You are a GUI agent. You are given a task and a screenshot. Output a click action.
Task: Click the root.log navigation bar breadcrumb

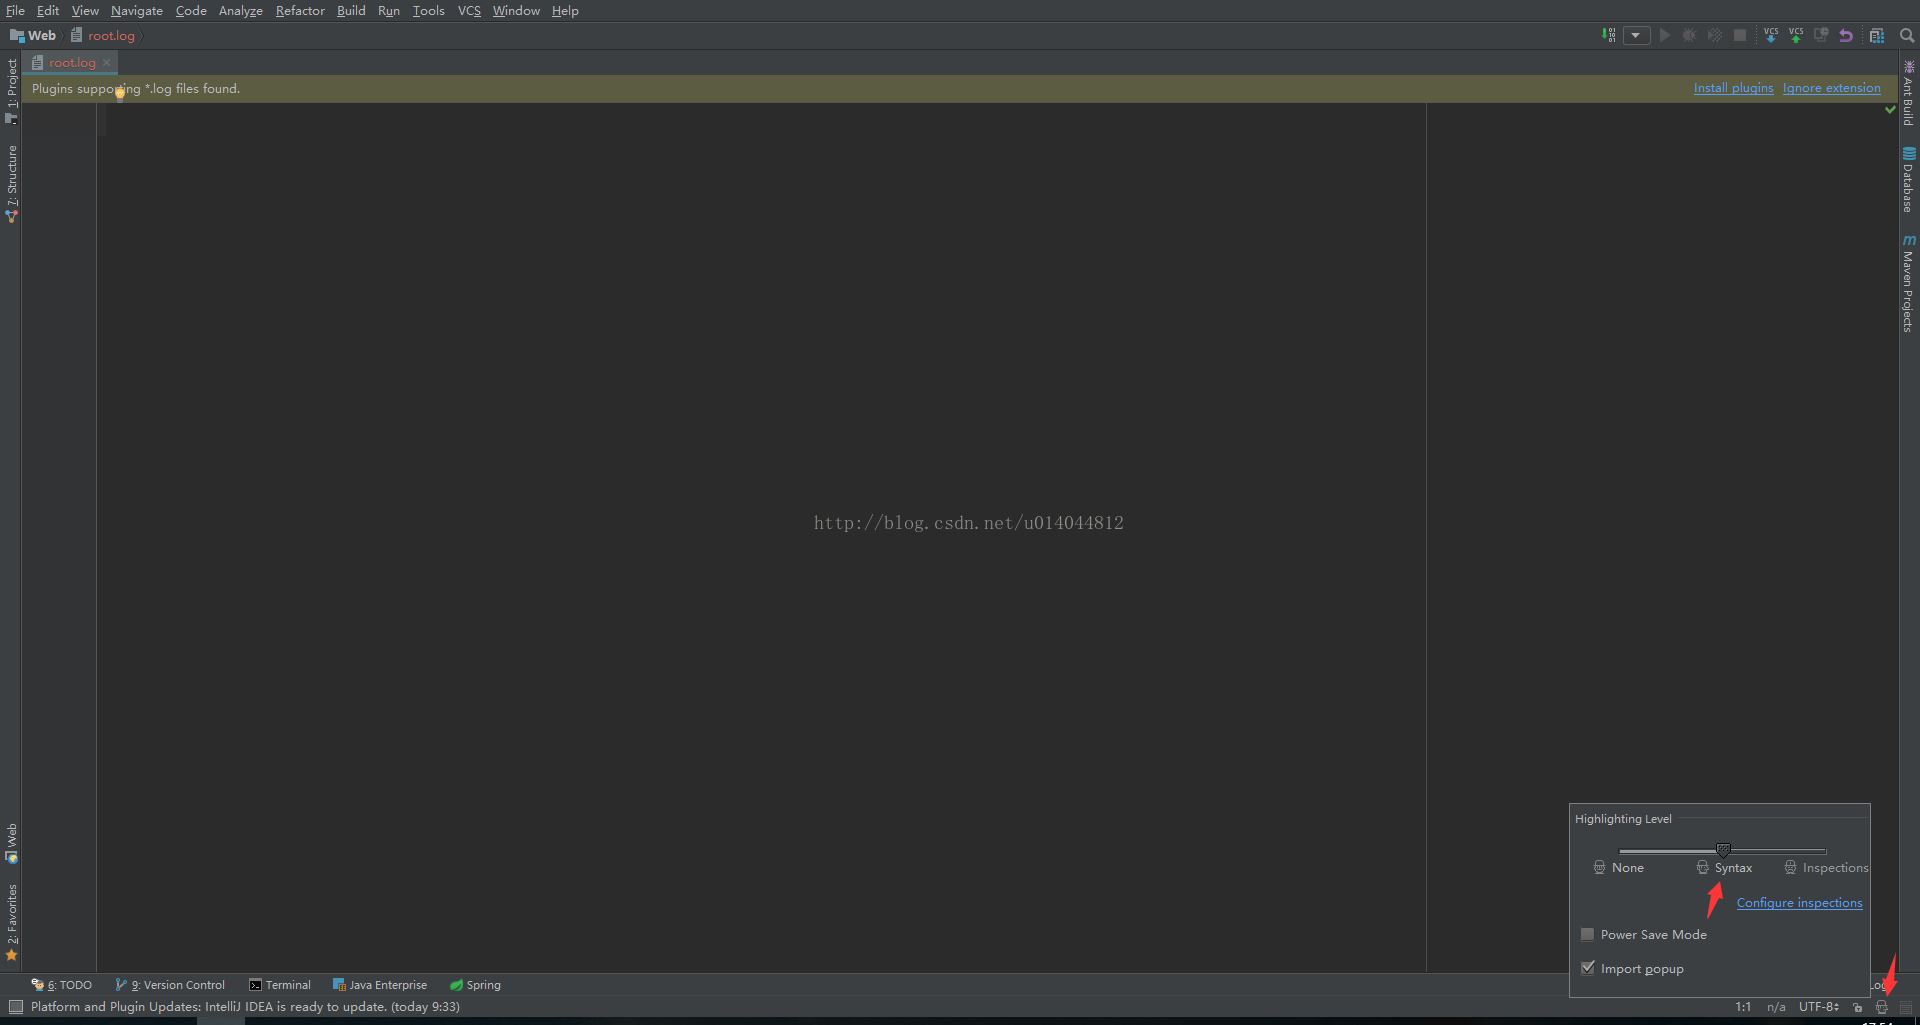[103, 35]
